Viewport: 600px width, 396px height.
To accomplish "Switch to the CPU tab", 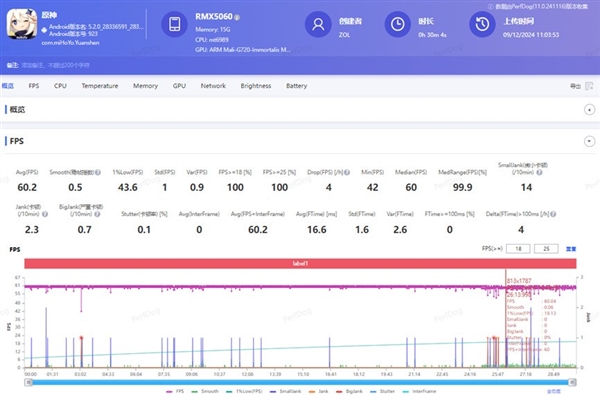I will [60, 86].
